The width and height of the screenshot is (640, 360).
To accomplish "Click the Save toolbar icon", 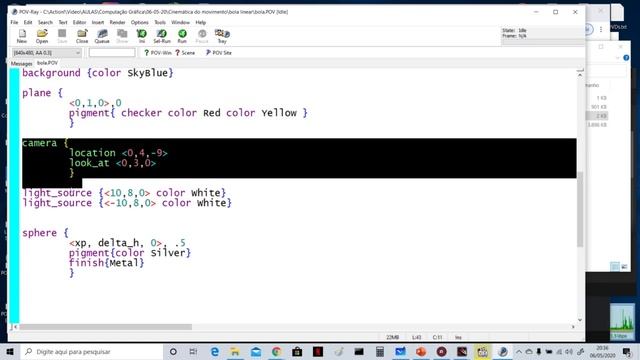I will 62,36.
